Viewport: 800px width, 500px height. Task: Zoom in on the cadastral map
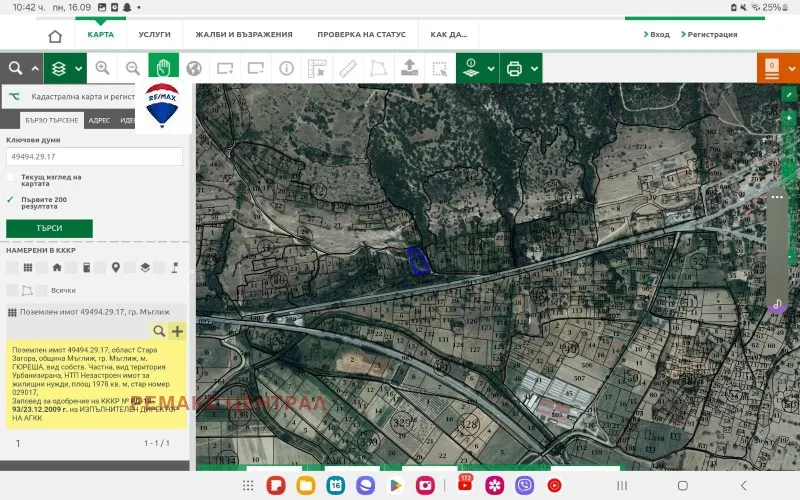(x=102, y=69)
